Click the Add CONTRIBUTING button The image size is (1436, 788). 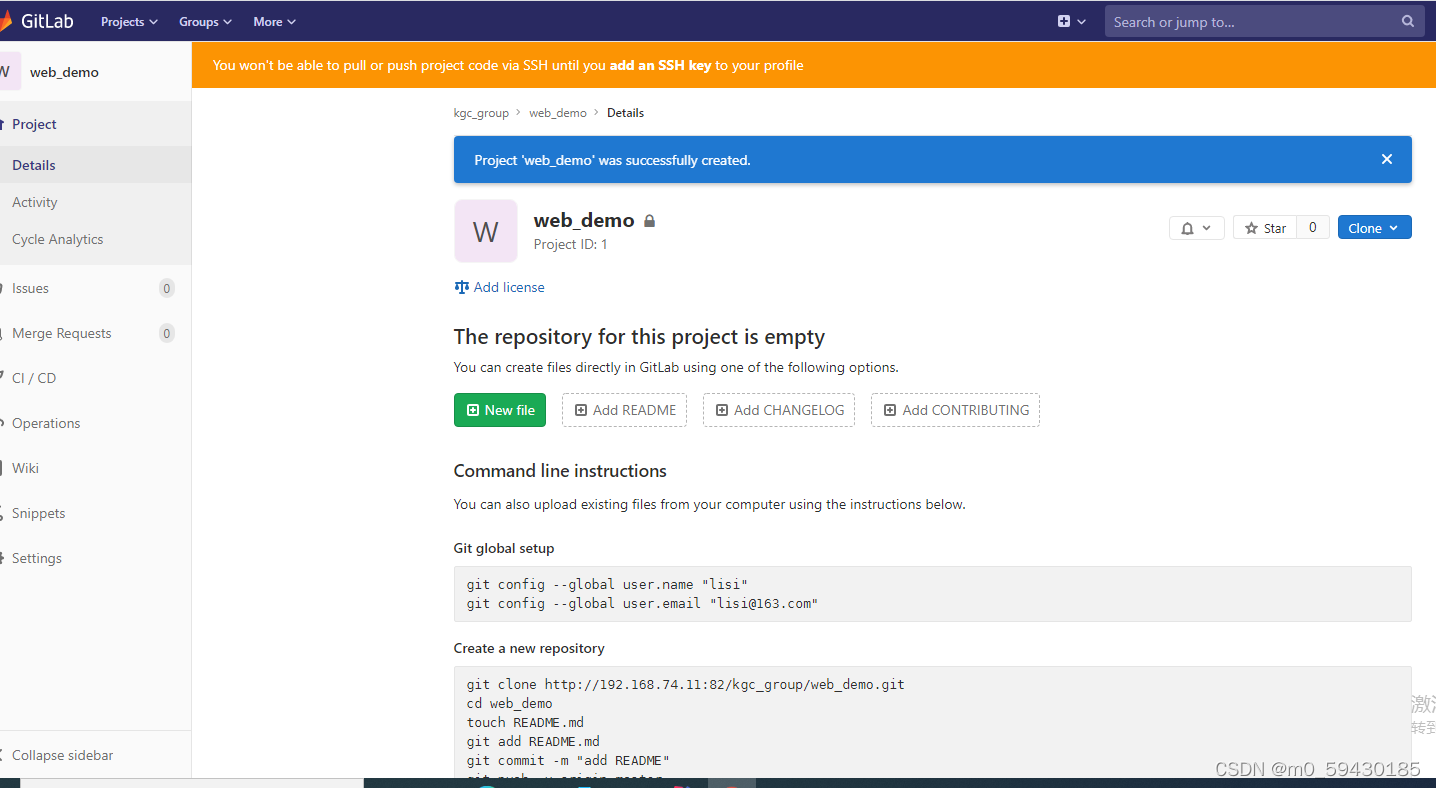(955, 410)
